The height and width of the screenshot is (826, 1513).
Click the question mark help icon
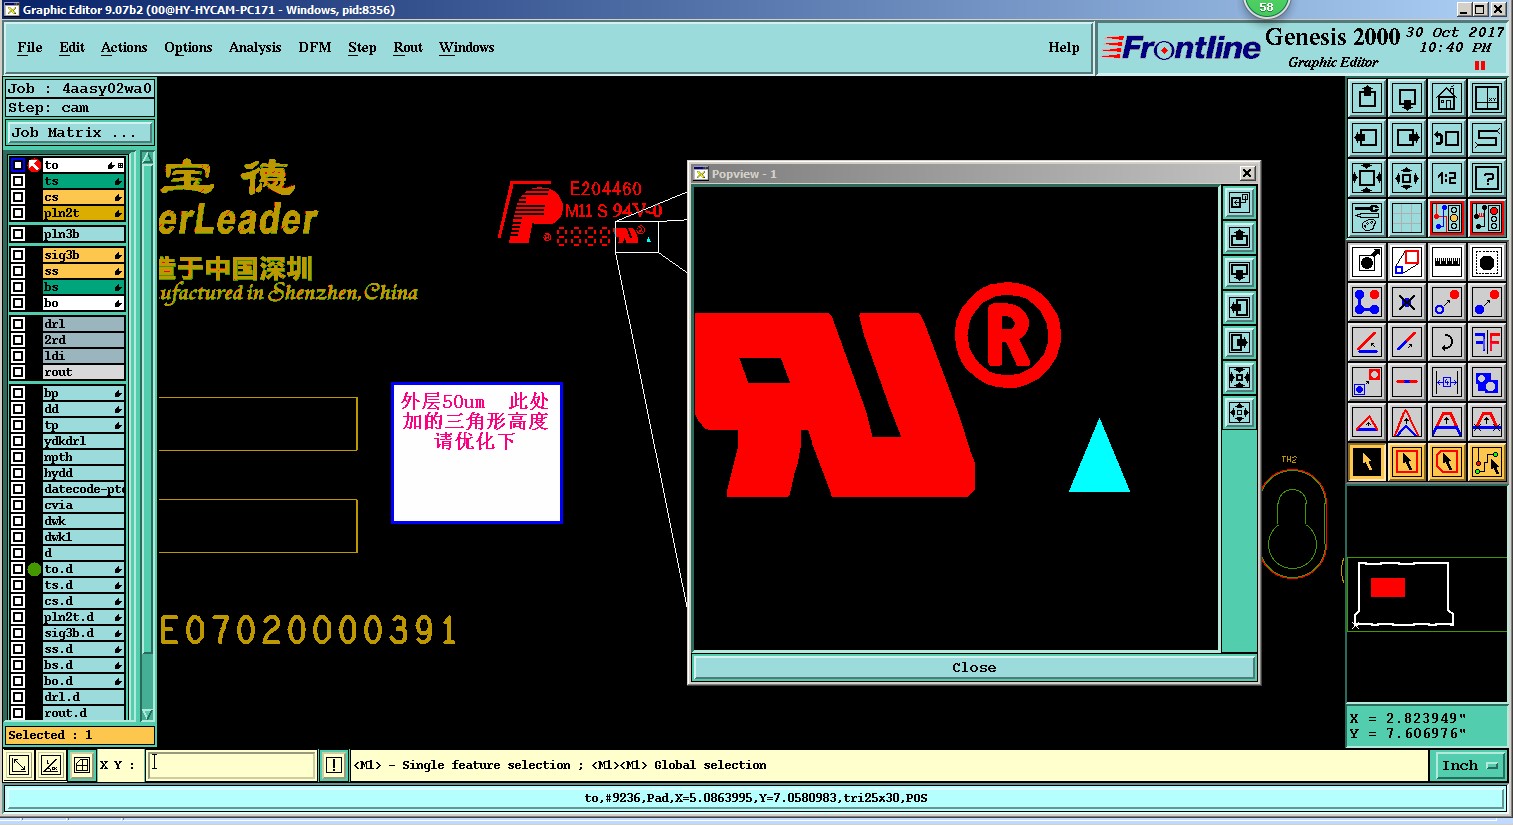[x=1487, y=178]
